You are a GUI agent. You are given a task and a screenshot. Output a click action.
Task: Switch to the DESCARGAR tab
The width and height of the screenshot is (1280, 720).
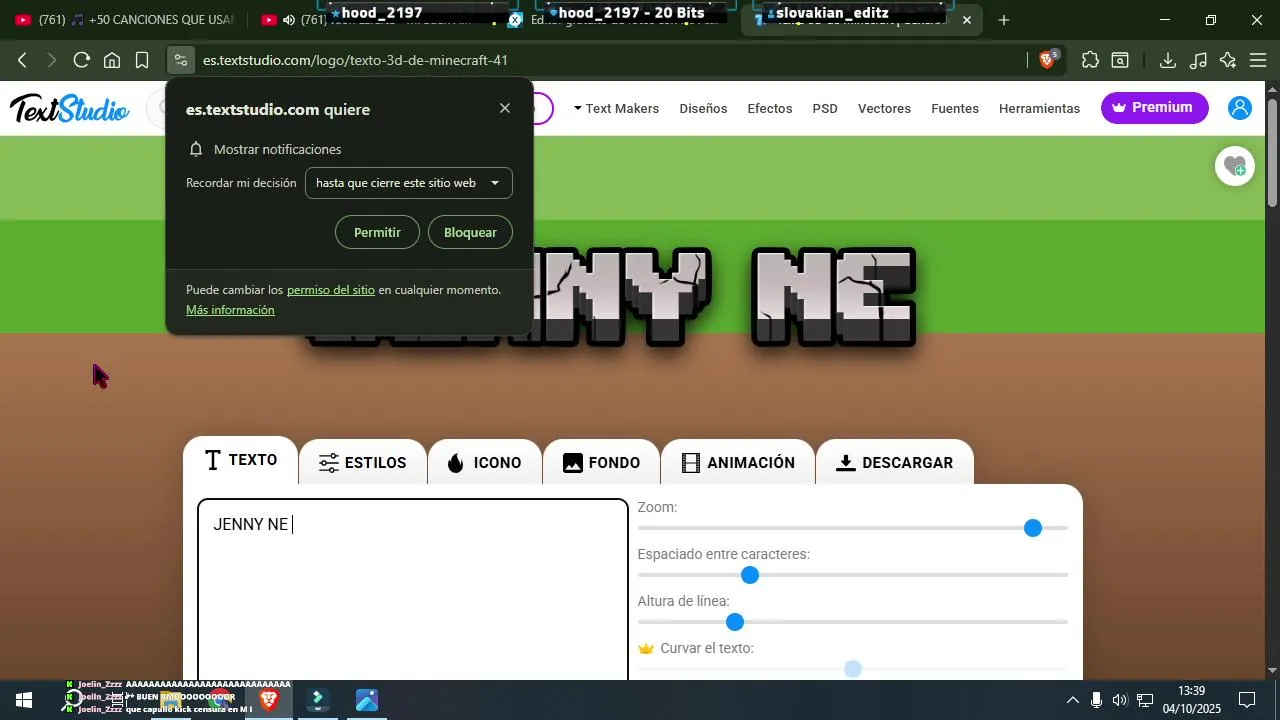tap(895, 463)
